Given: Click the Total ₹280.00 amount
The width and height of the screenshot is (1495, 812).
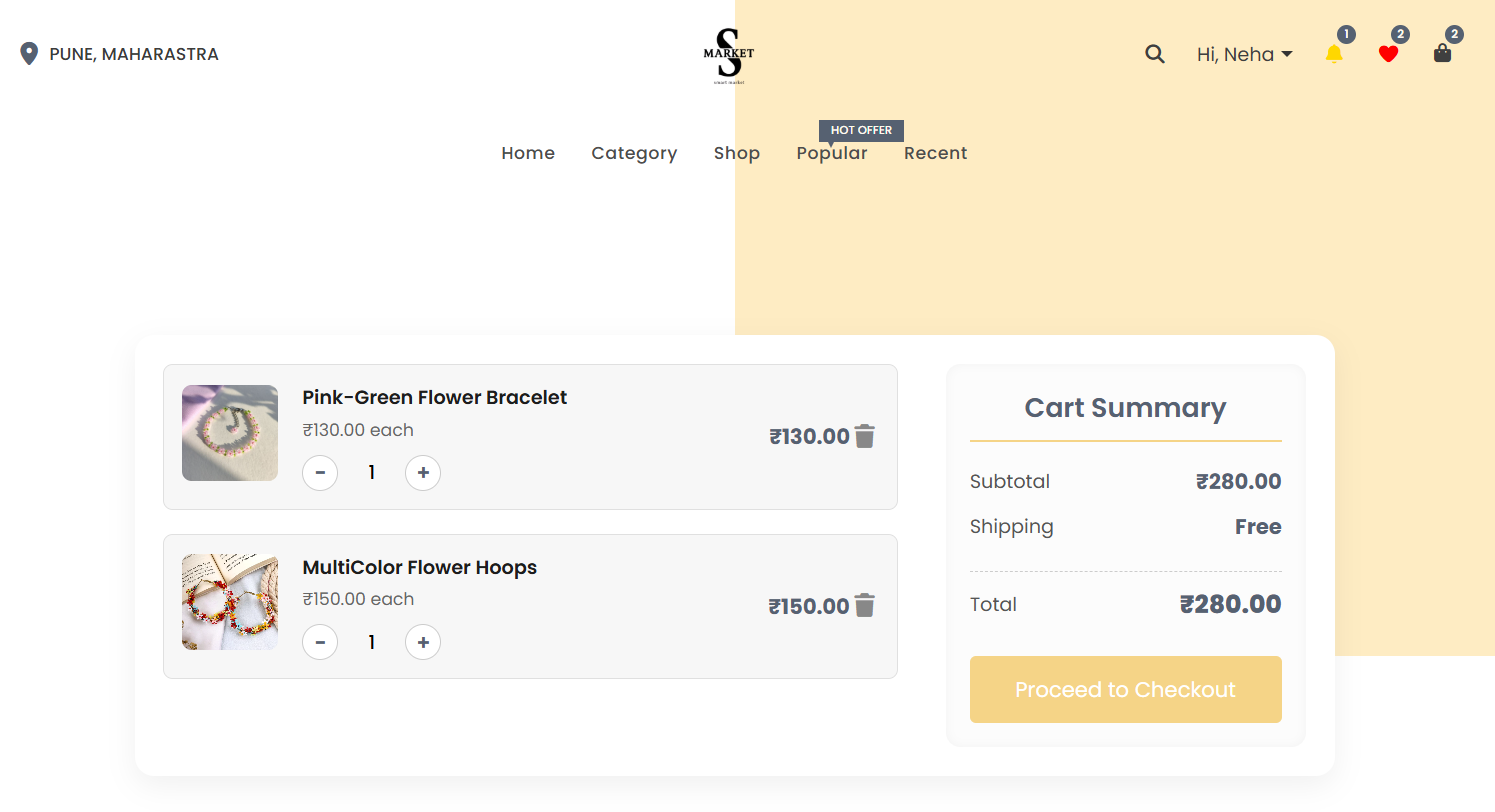Looking at the screenshot, I should (1231, 604).
